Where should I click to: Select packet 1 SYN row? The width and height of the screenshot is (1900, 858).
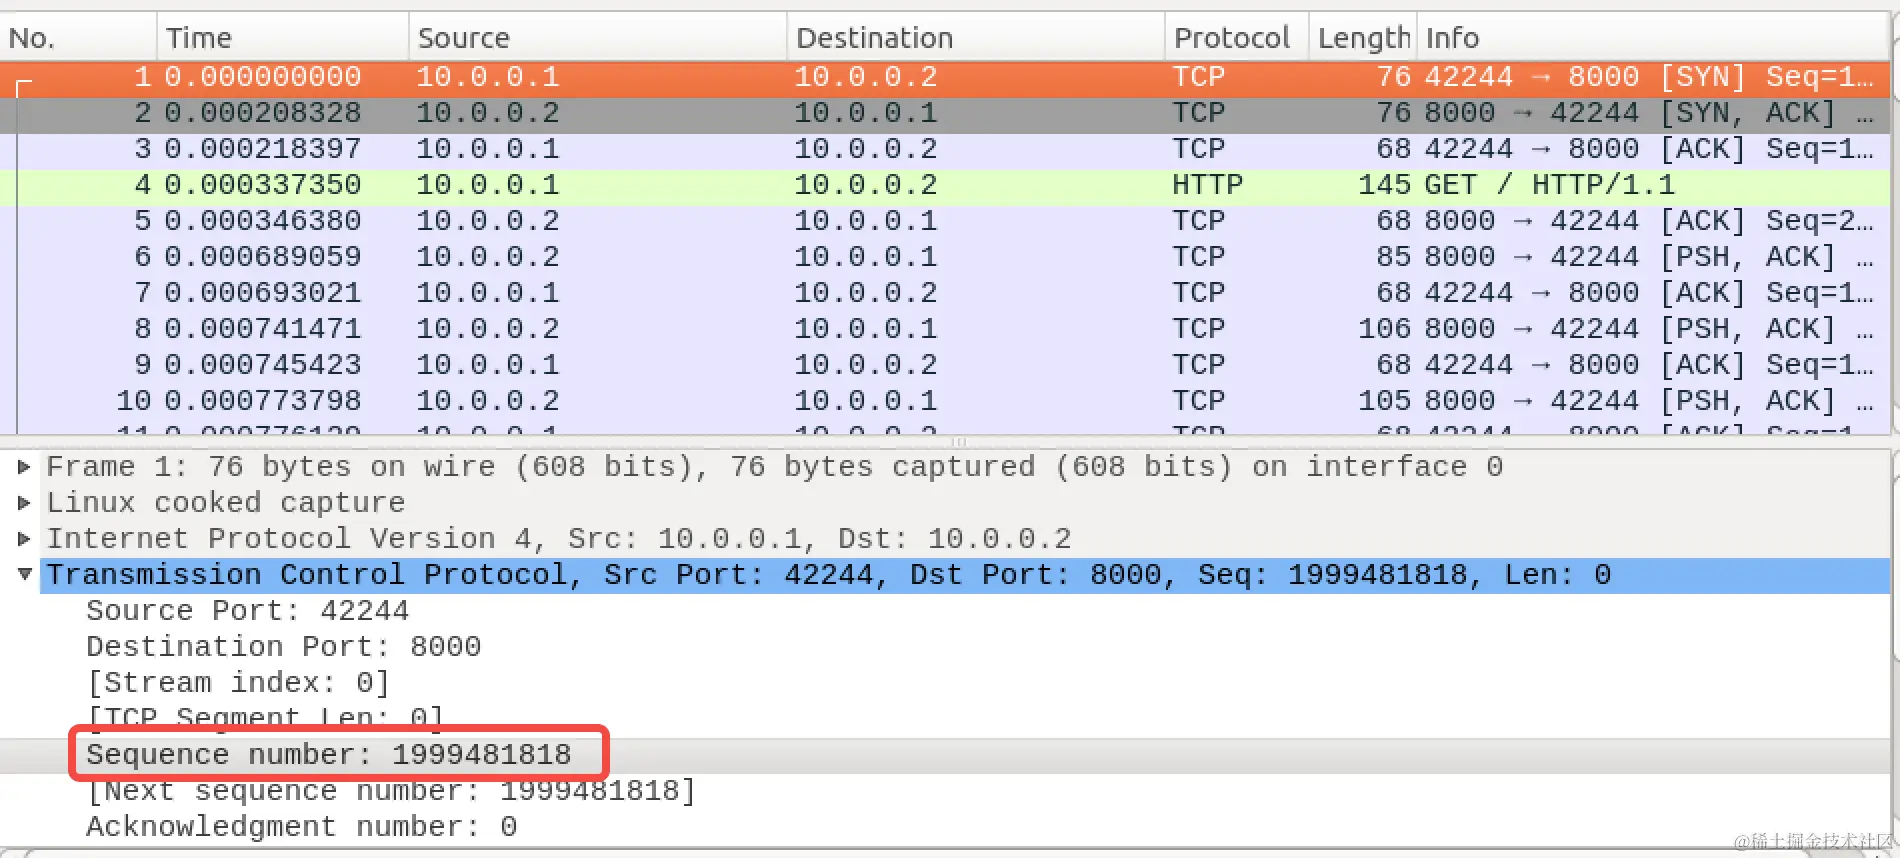pos(945,77)
